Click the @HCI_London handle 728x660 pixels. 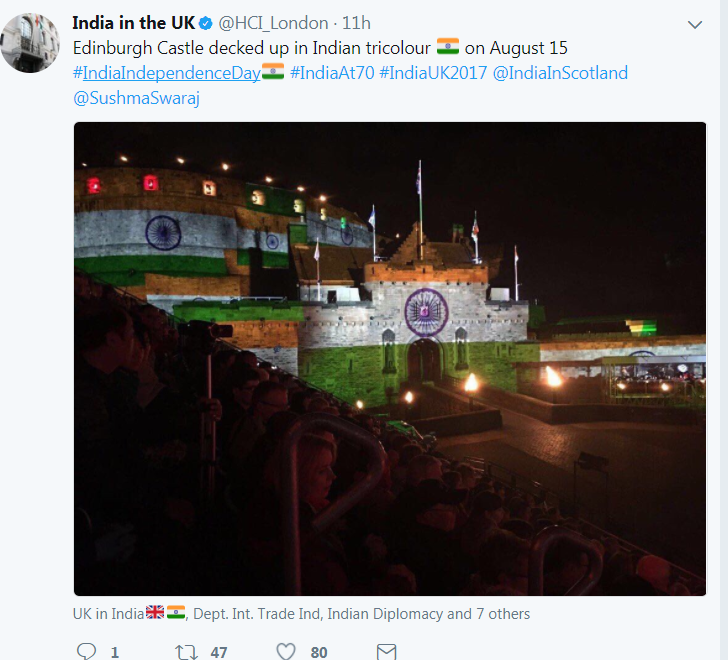[x=273, y=23]
